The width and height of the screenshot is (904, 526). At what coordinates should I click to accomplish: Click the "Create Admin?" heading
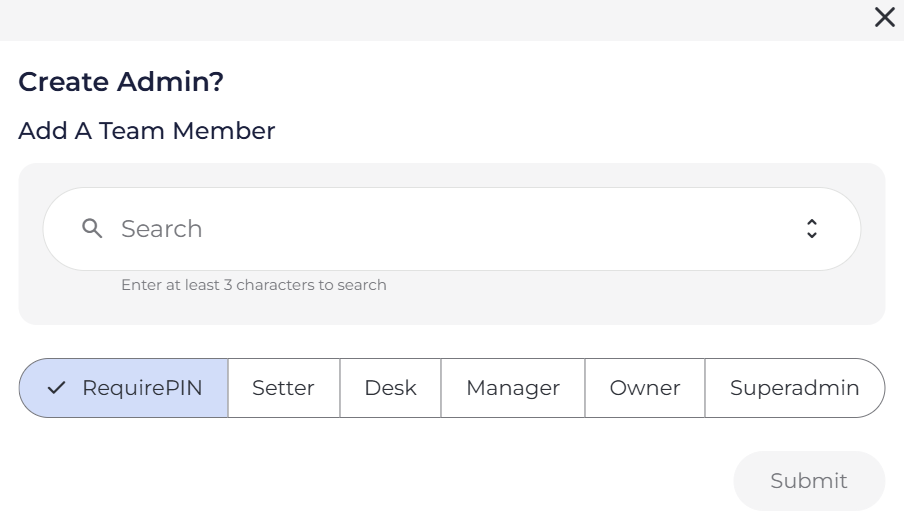[121, 82]
